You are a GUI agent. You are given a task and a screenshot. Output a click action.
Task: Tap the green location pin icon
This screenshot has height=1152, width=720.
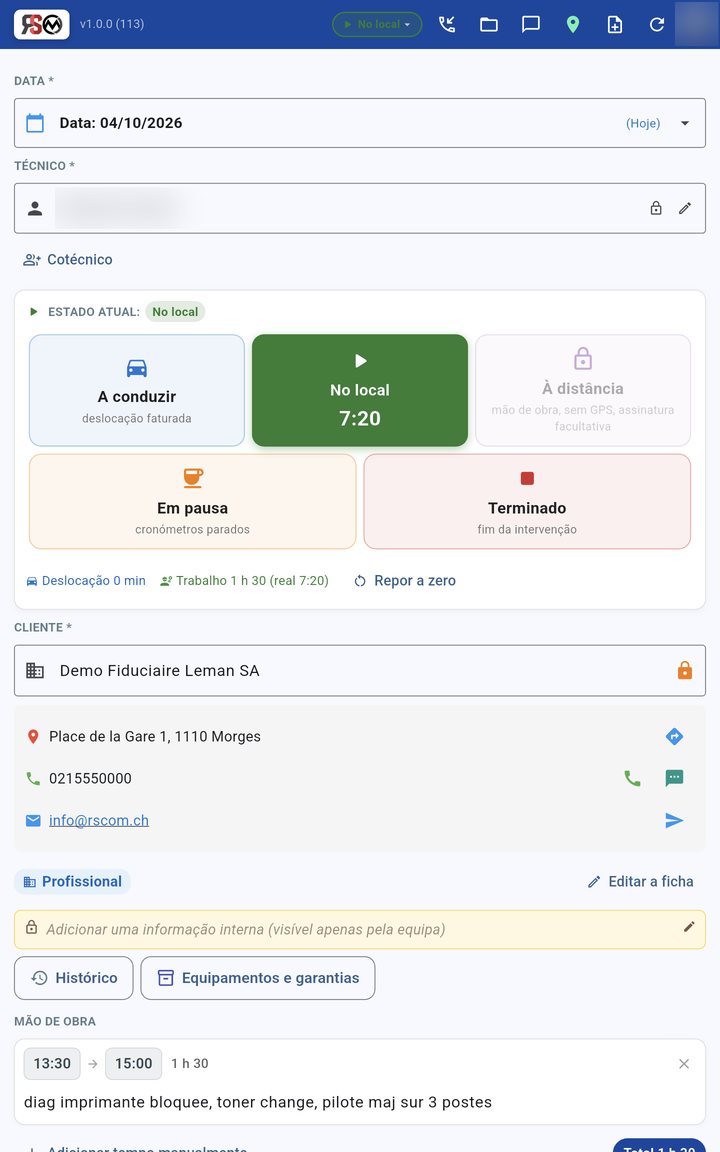click(x=573, y=24)
